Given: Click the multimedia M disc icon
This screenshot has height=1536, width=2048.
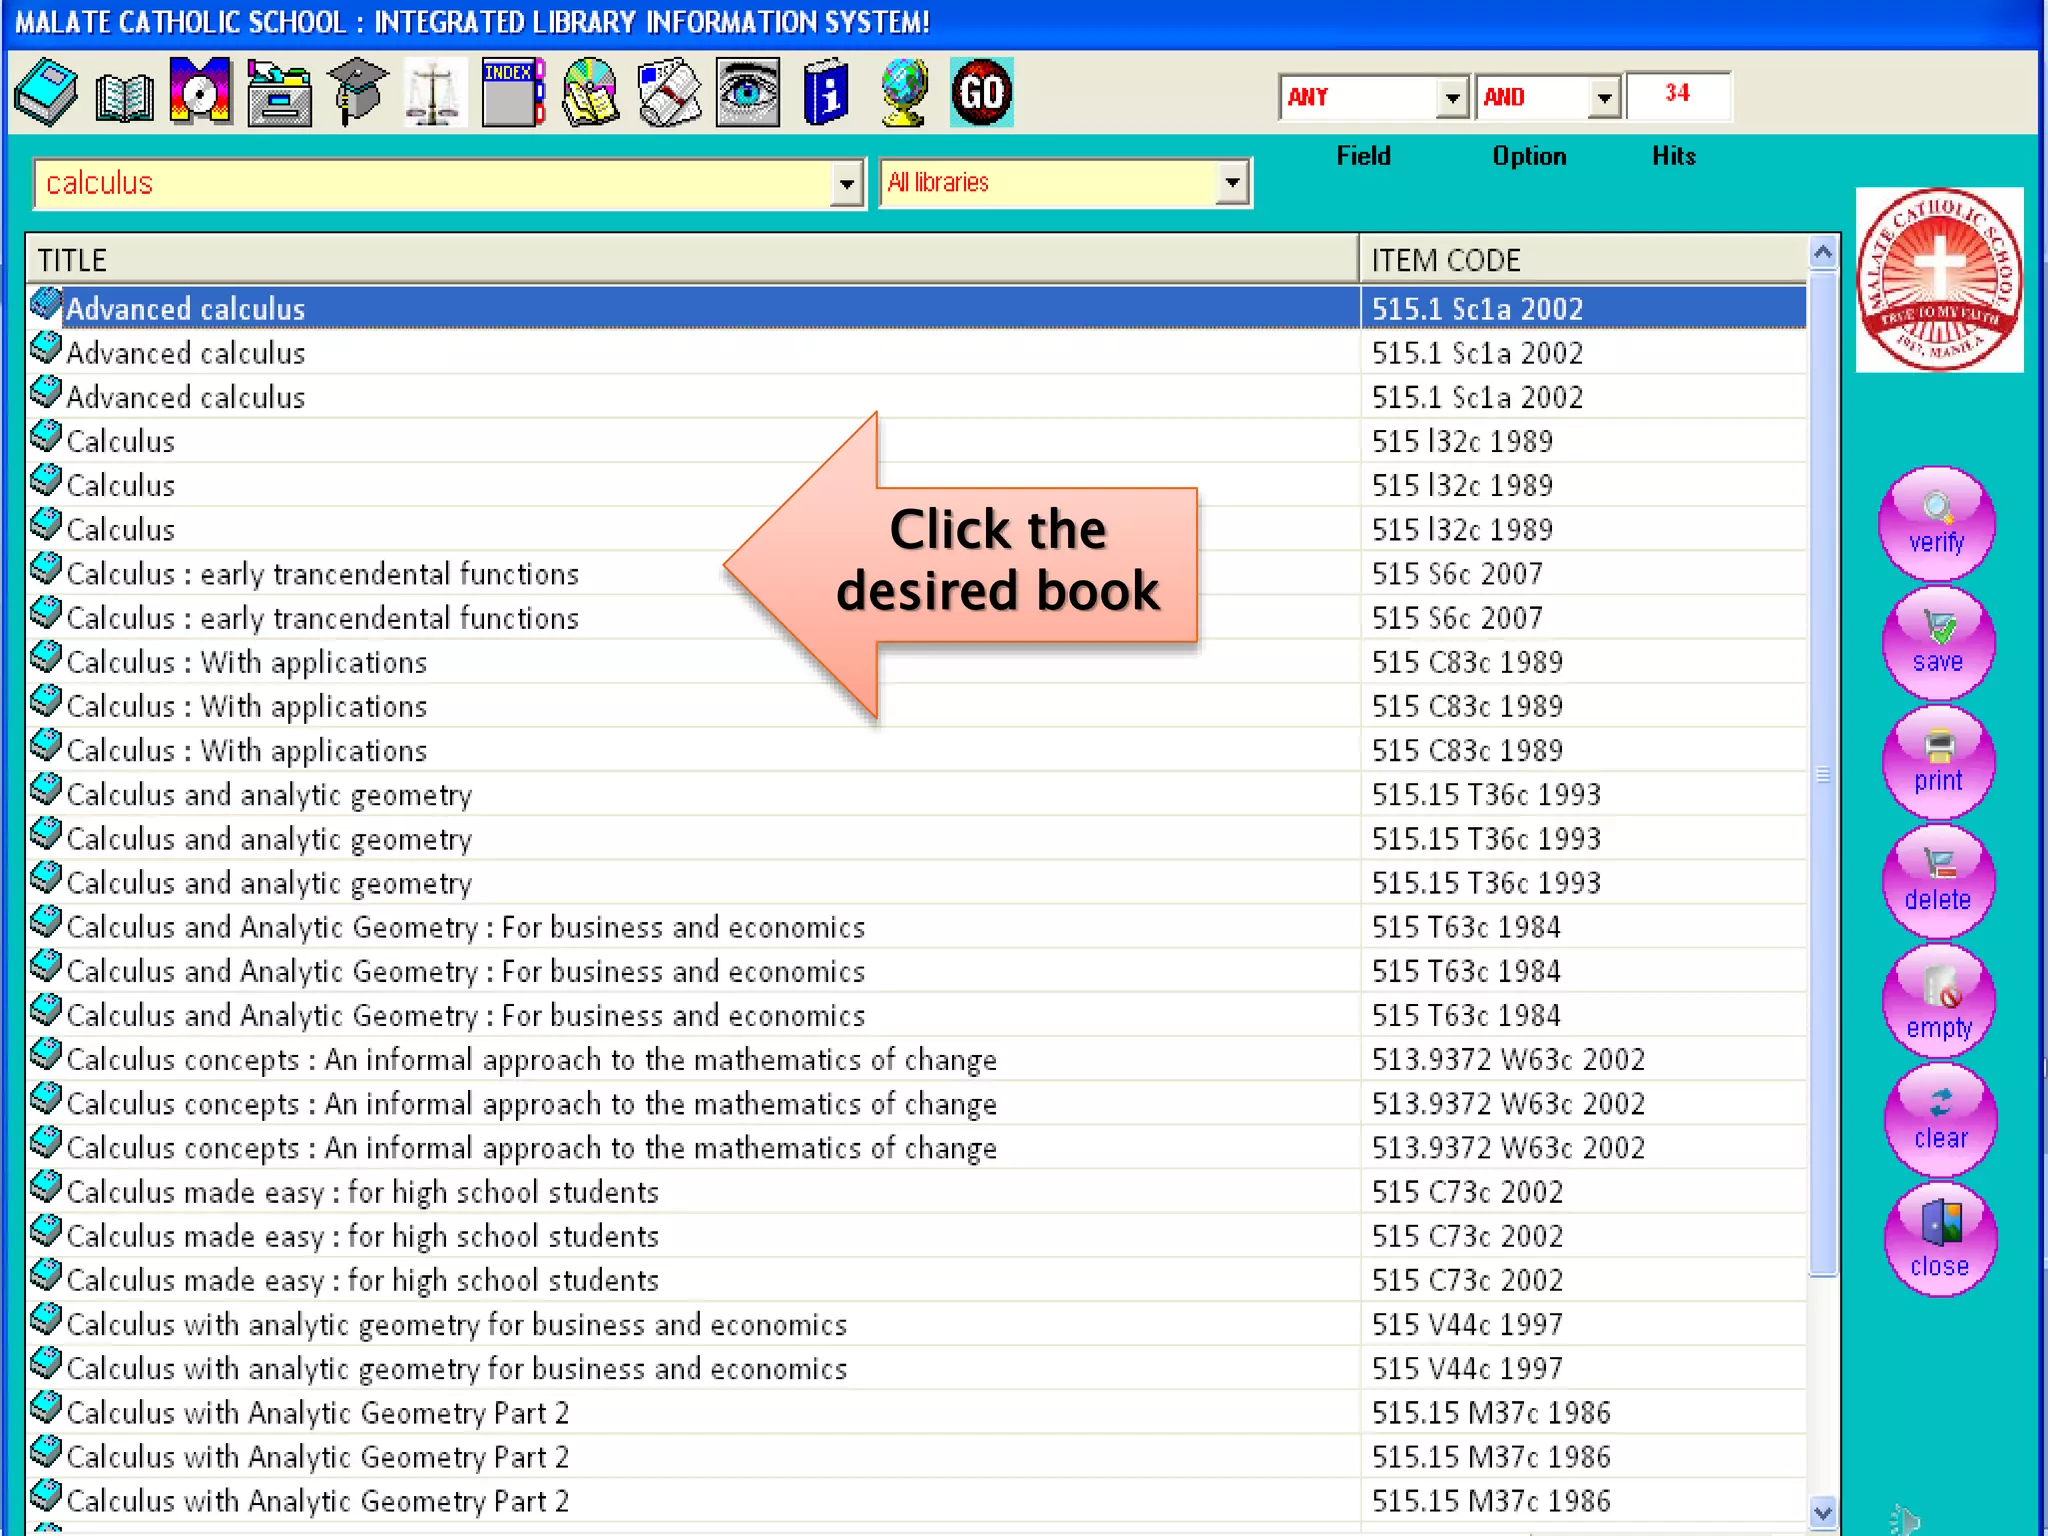Looking at the screenshot, I should pos(200,92).
